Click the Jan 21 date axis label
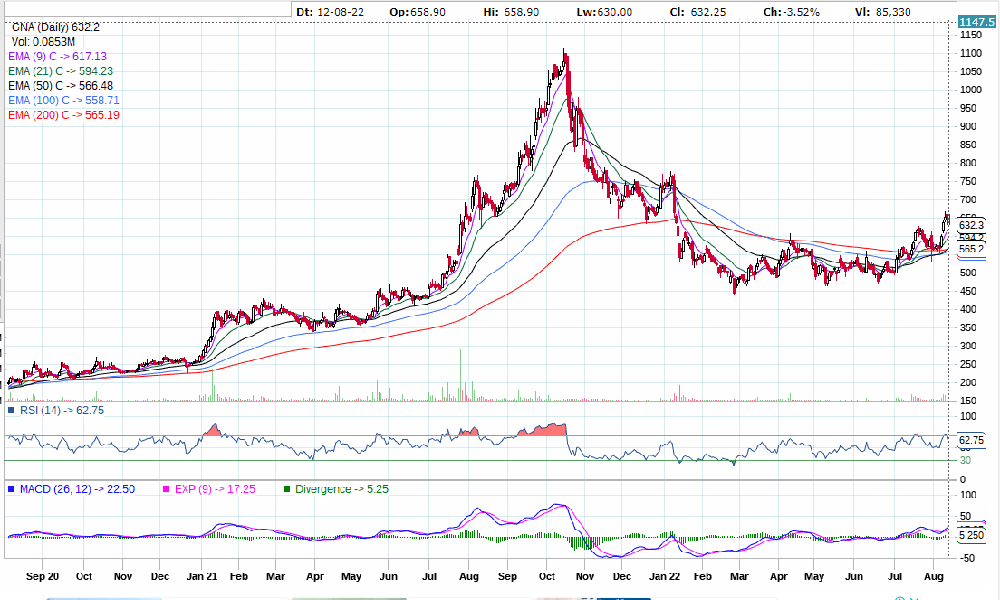1000x600 pixels. point(202,576)
